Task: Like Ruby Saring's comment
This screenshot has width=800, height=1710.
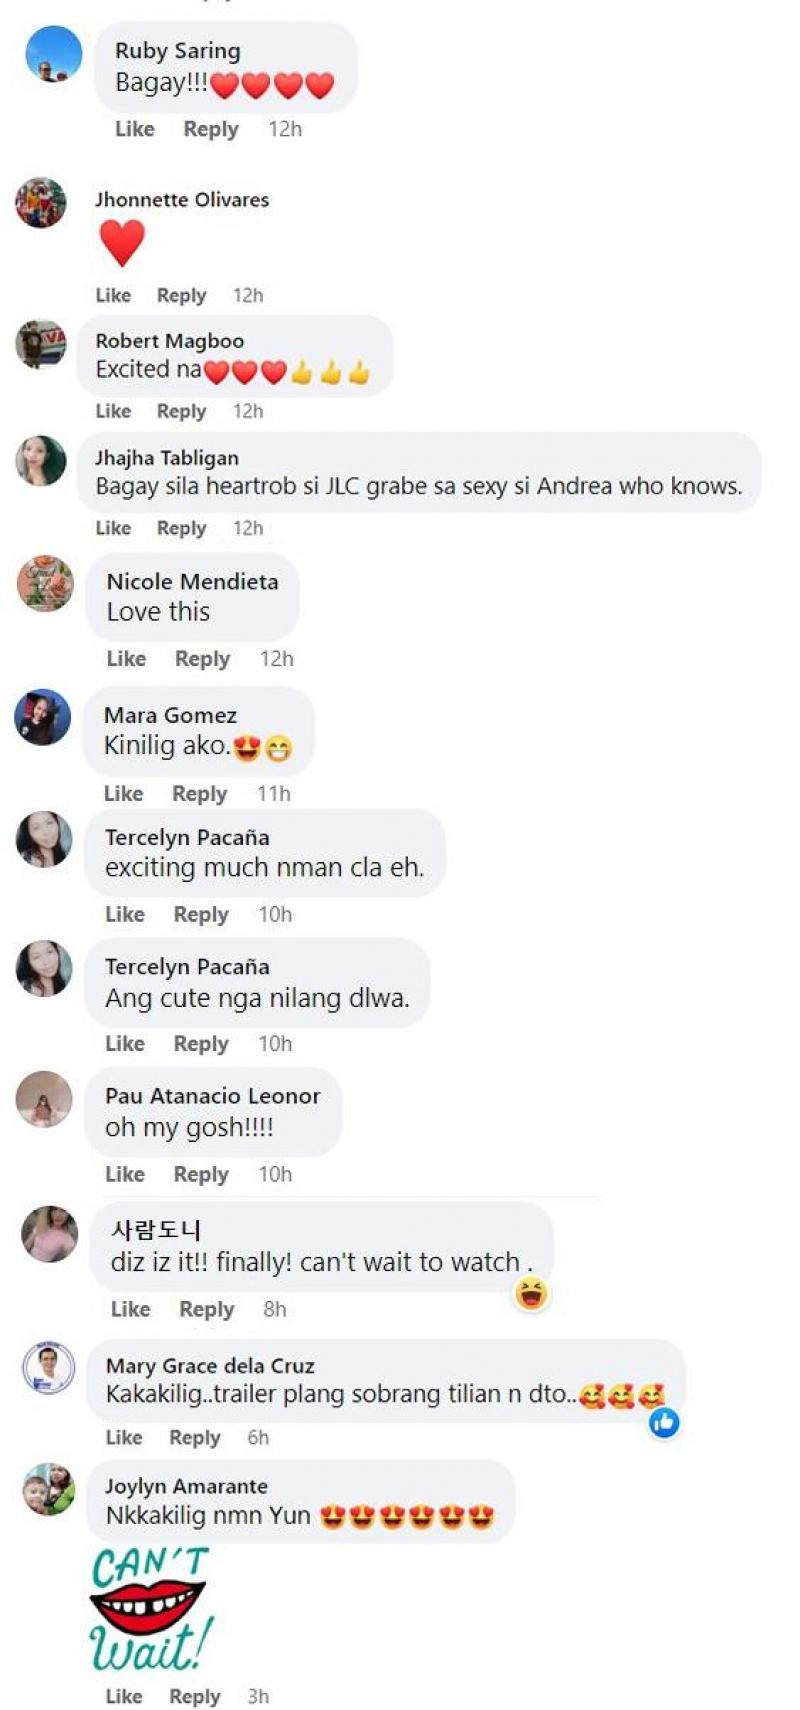Action: [x=134, y=129]
